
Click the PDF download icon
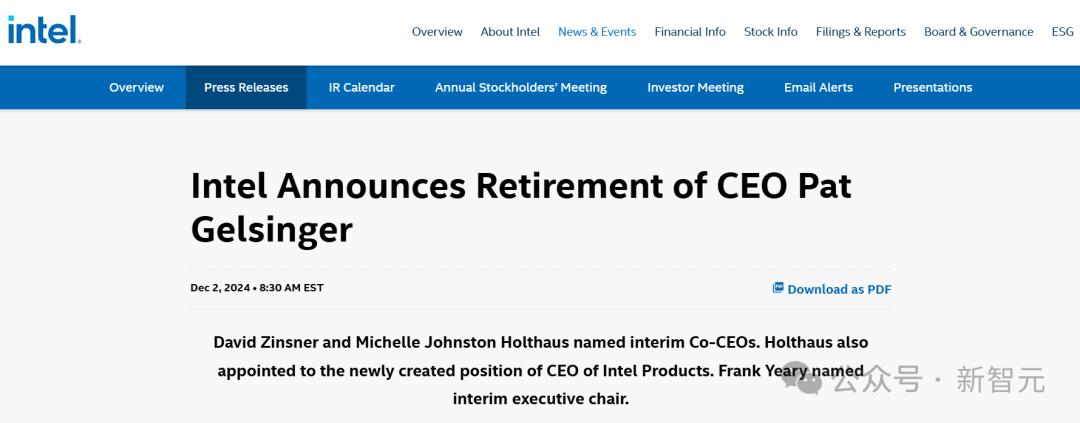778,288
